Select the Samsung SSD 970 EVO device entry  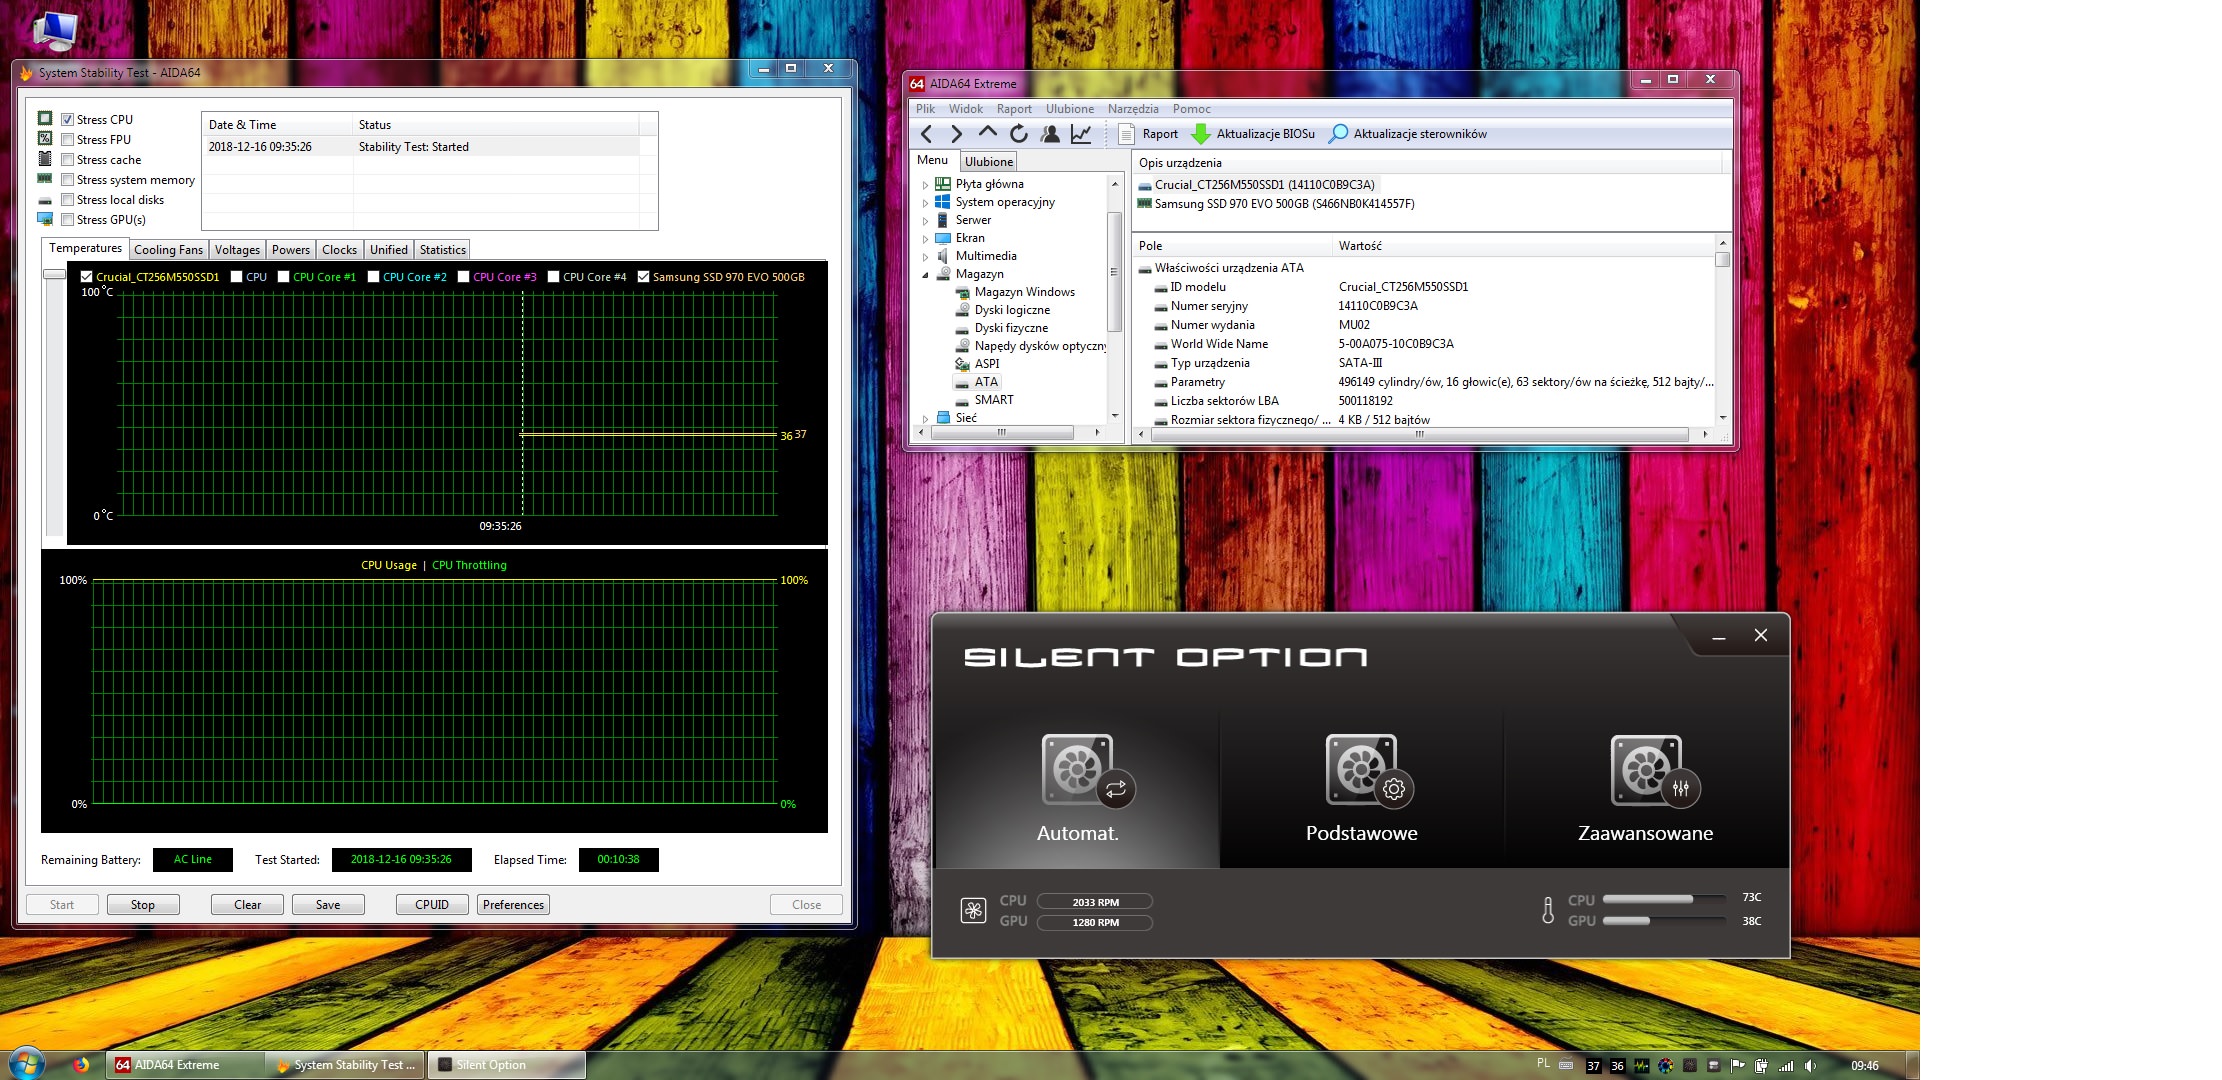click(1276, 204)
